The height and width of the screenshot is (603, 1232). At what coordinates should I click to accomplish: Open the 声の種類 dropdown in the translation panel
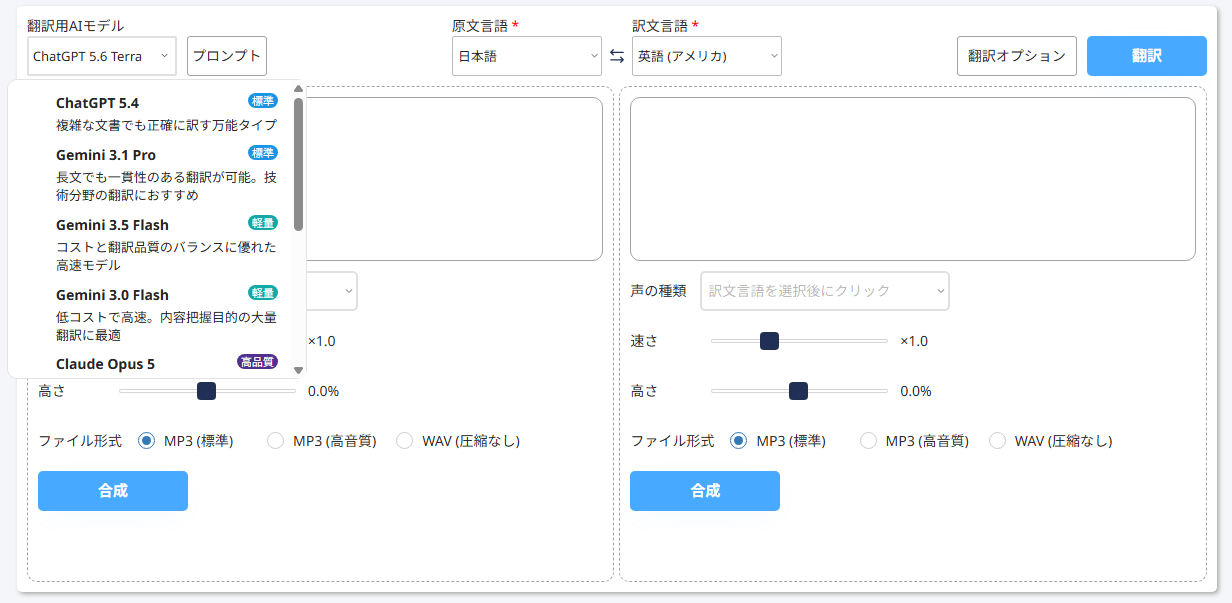[825, 291]
